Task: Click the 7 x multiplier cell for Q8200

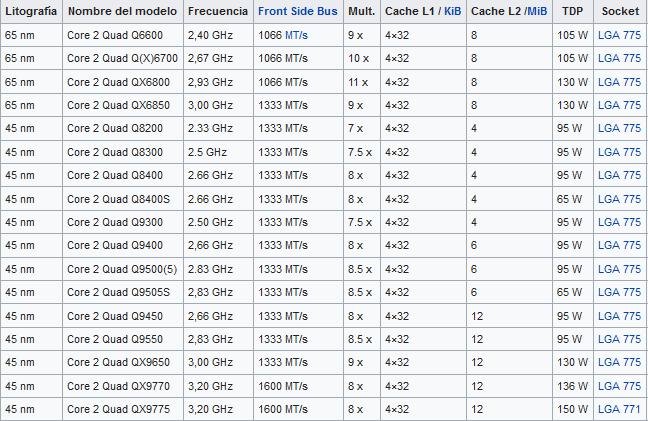Action: (x=362, y=128)
